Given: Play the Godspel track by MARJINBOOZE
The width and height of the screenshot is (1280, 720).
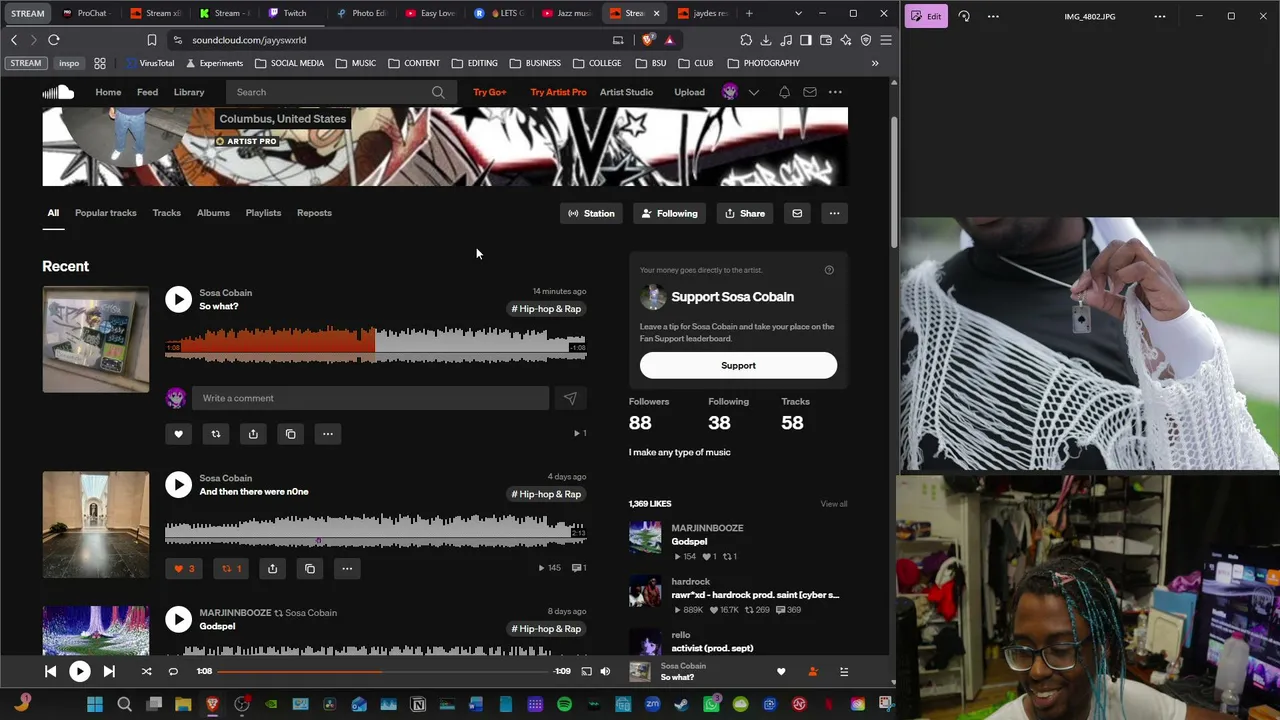Looking at the screenshot, I should pyautogui.click(x=178, y=620).
